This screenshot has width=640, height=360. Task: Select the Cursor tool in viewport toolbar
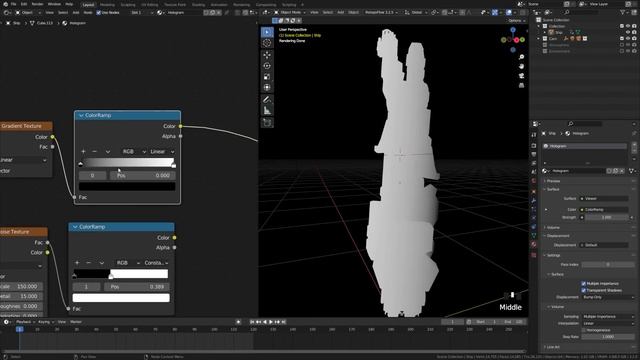[x=267, y=43]
